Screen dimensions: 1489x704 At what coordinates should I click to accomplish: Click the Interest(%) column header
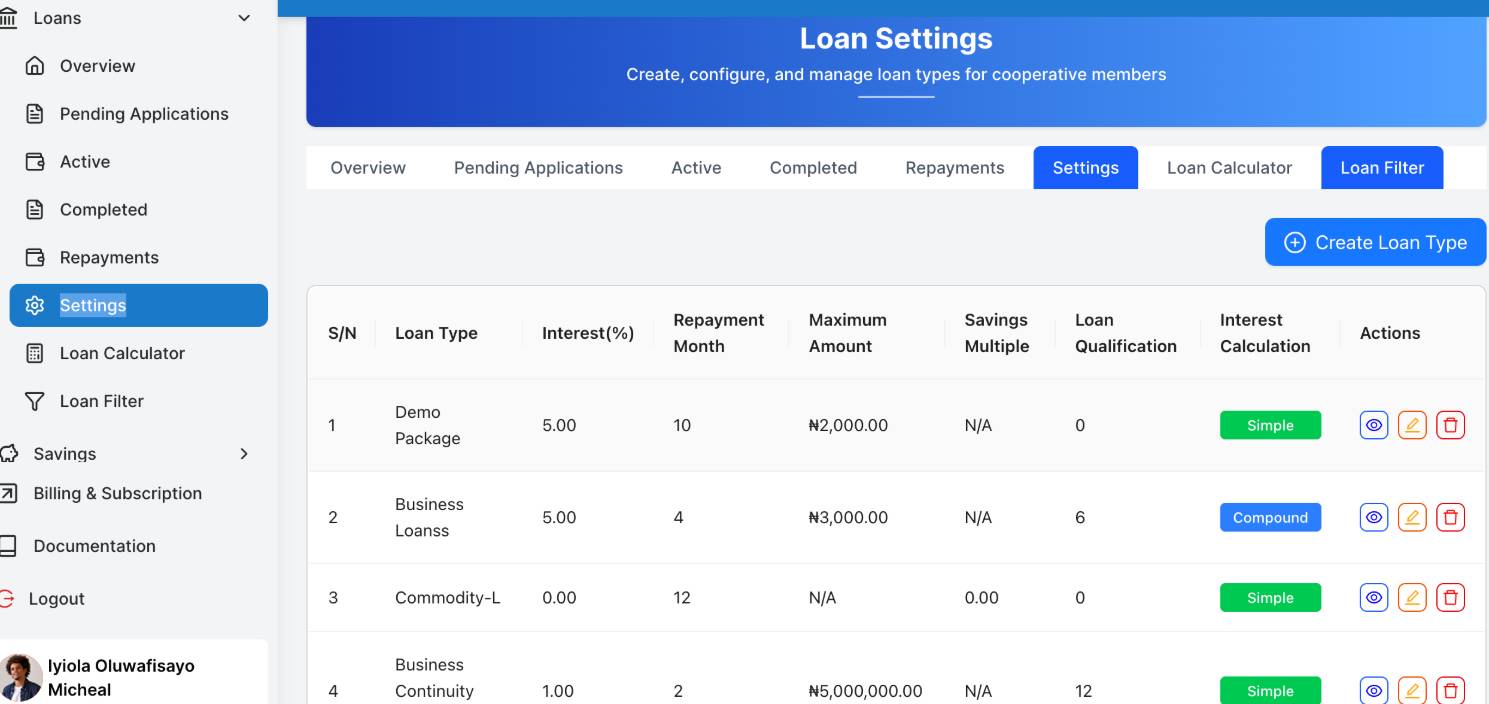tap(588, 333)
